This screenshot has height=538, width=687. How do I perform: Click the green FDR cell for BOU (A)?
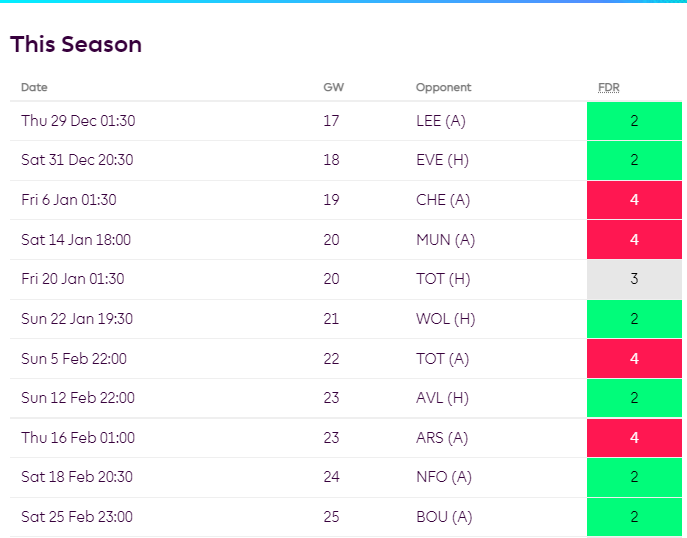(x=634, y=517)
